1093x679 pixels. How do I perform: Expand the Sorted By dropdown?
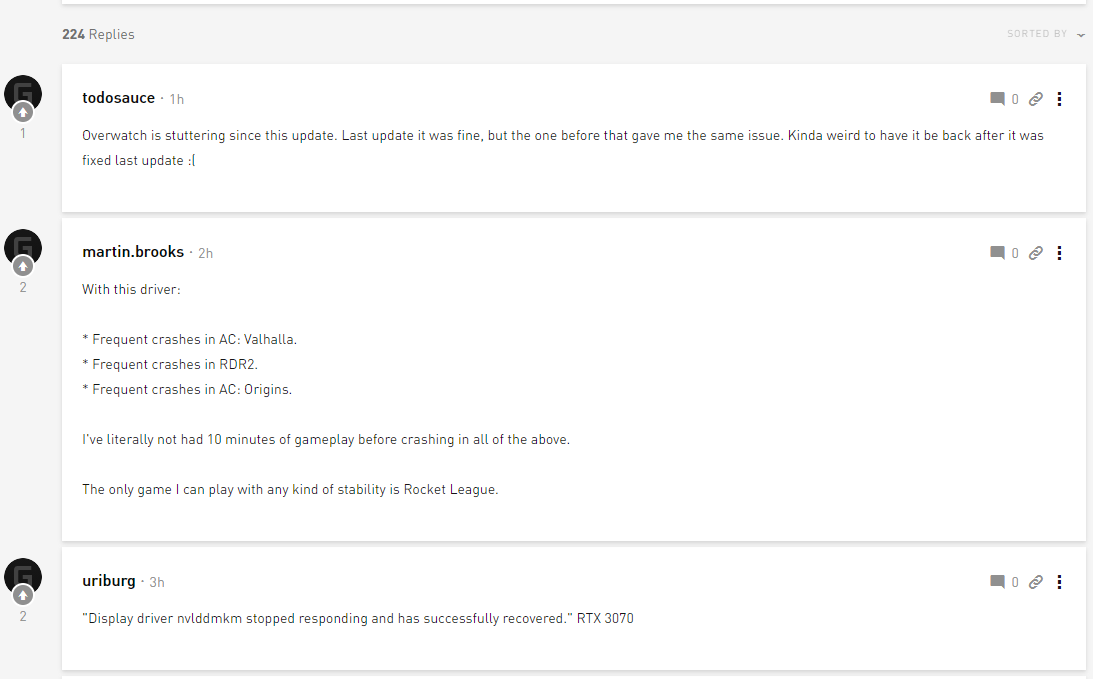tap(1046, 34)
